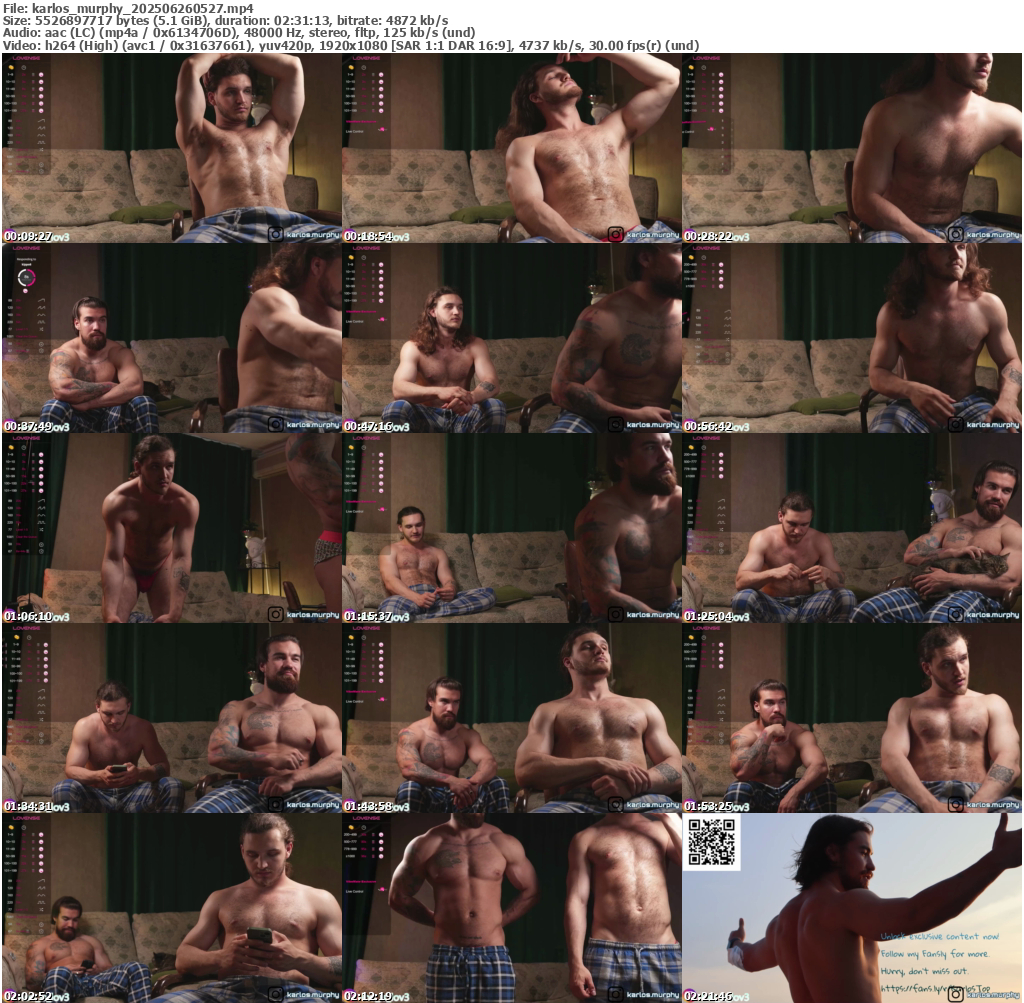This screenshot has width=1024, height=1003.
Task: Click the Instagram icon in the 00:18:54 frame
Action: (615, 235)
